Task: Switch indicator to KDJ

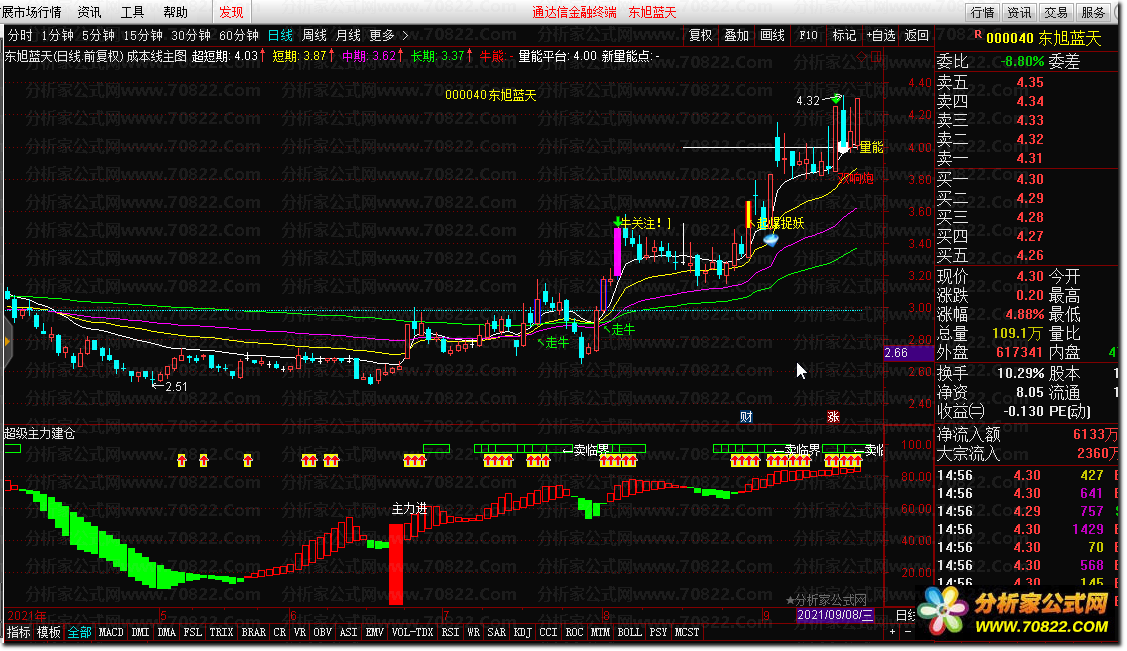Action: coord(523,632)
